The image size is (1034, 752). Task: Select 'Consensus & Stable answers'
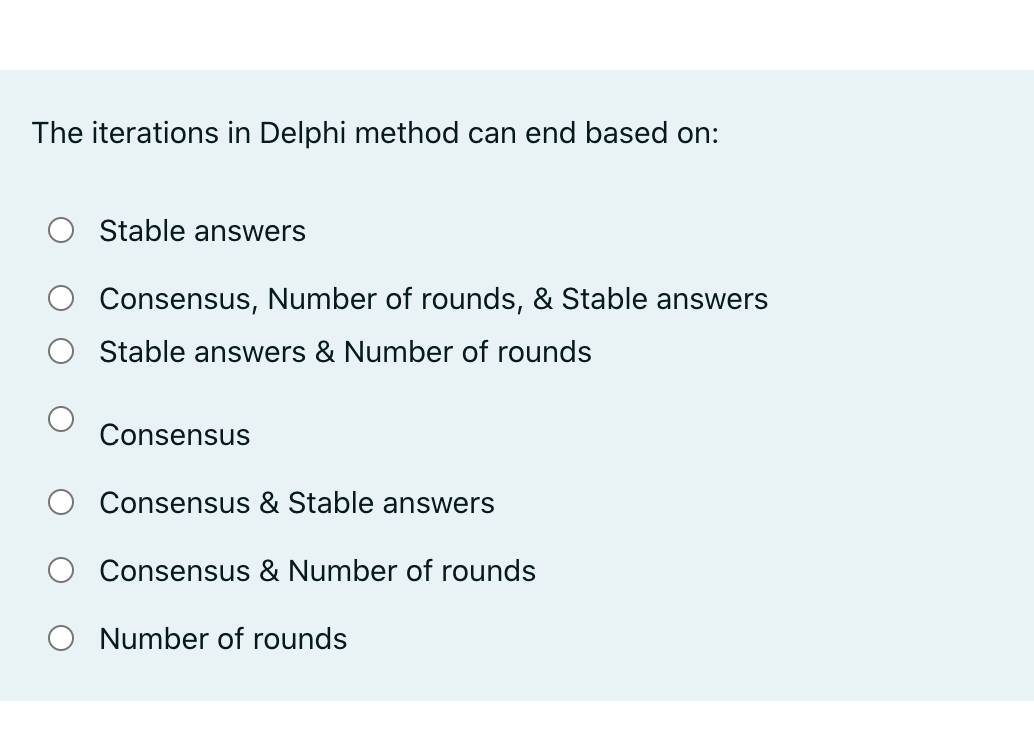coord(61,502)
